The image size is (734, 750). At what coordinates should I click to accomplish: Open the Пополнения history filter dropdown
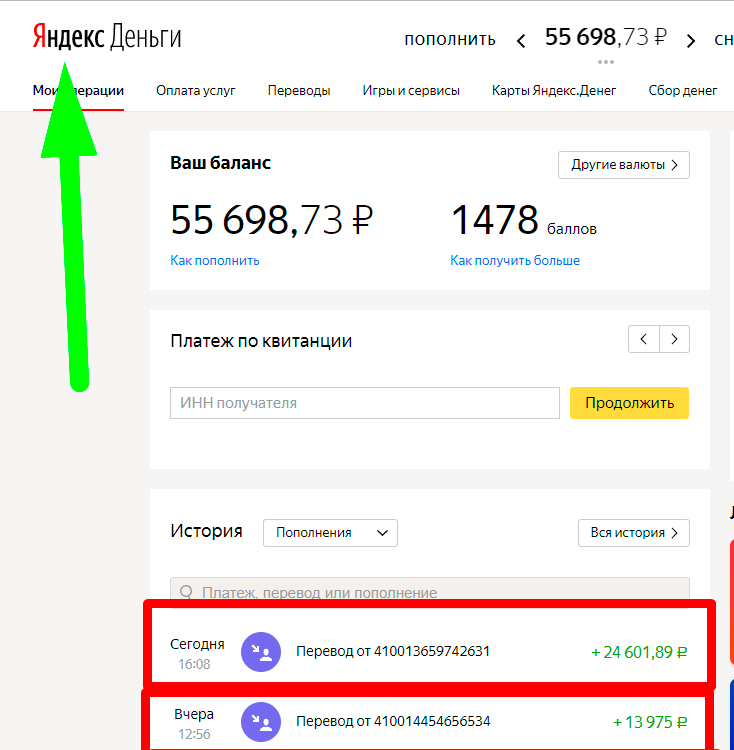coord(330,533)
